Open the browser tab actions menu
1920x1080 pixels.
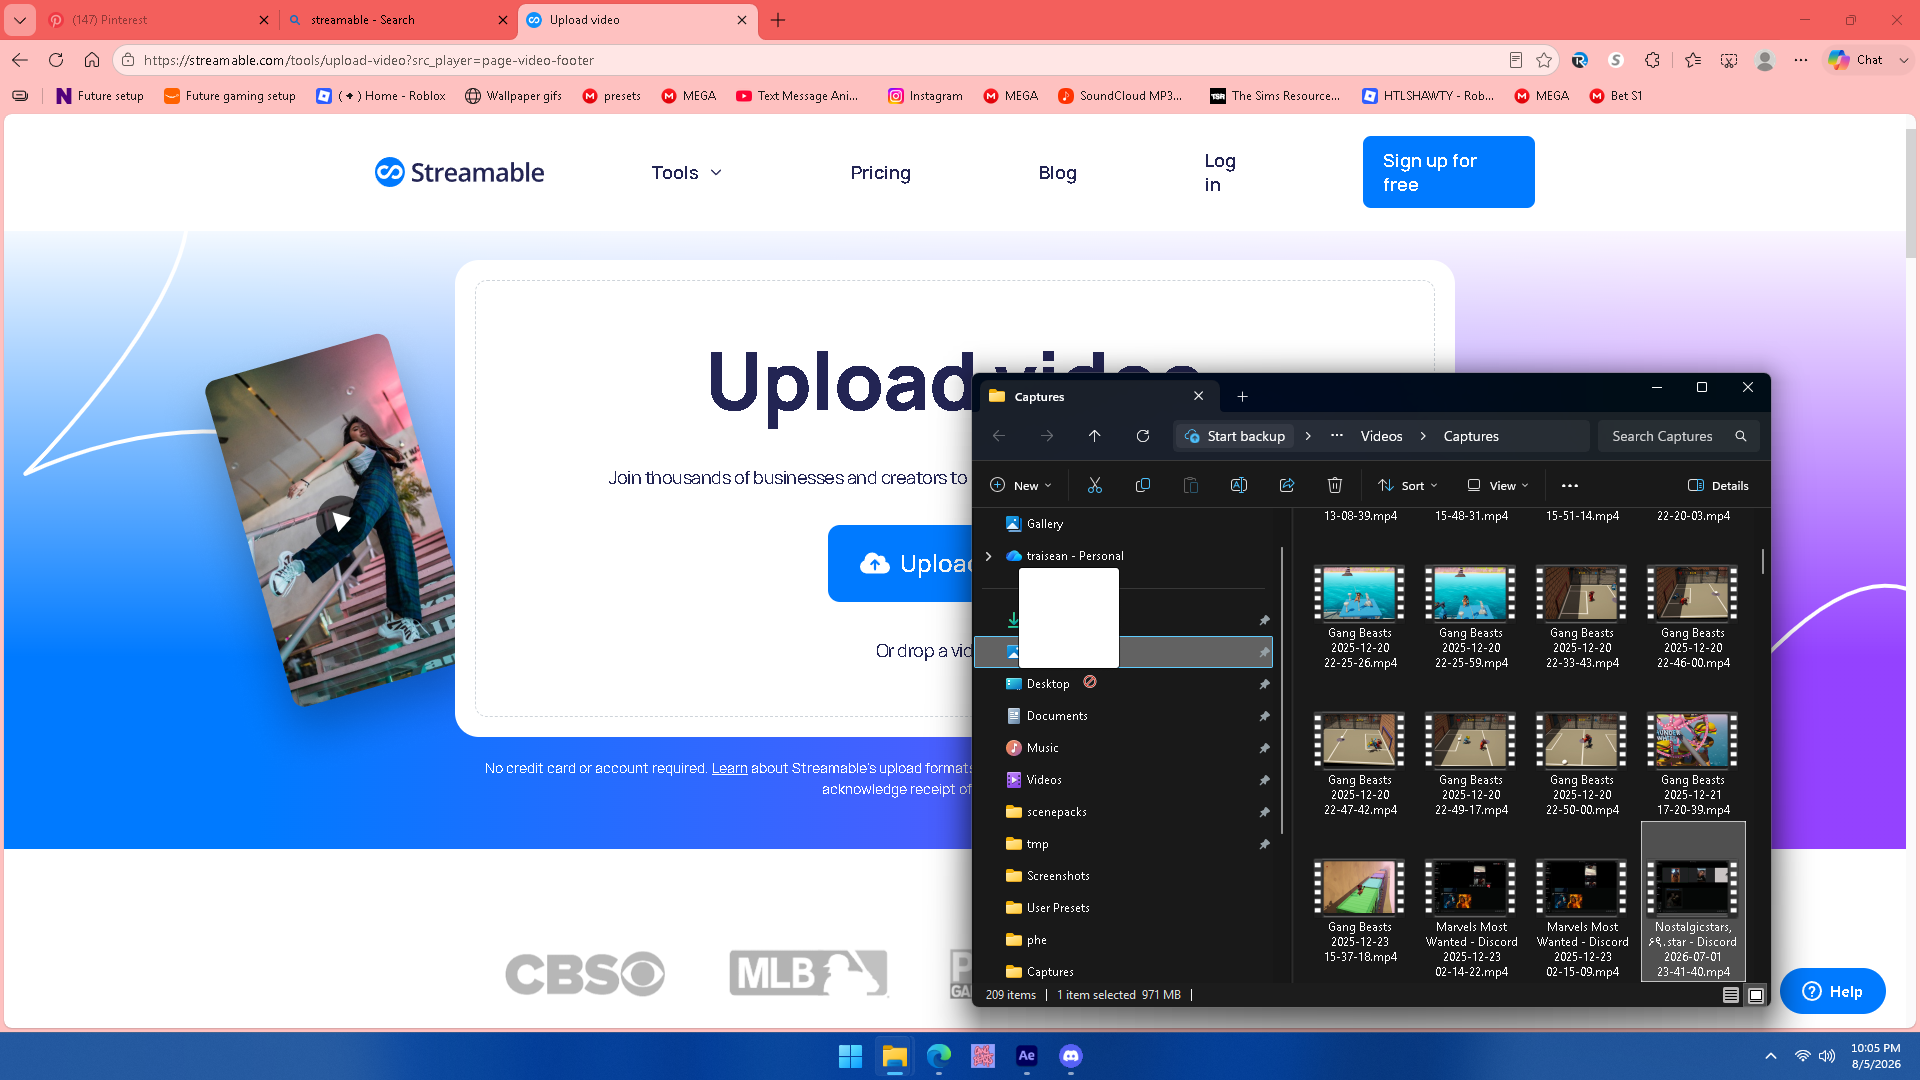[x=20, y=20]
